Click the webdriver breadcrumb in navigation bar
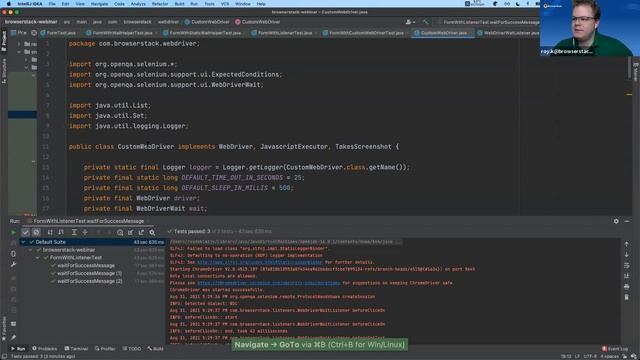 pos(168,22)
